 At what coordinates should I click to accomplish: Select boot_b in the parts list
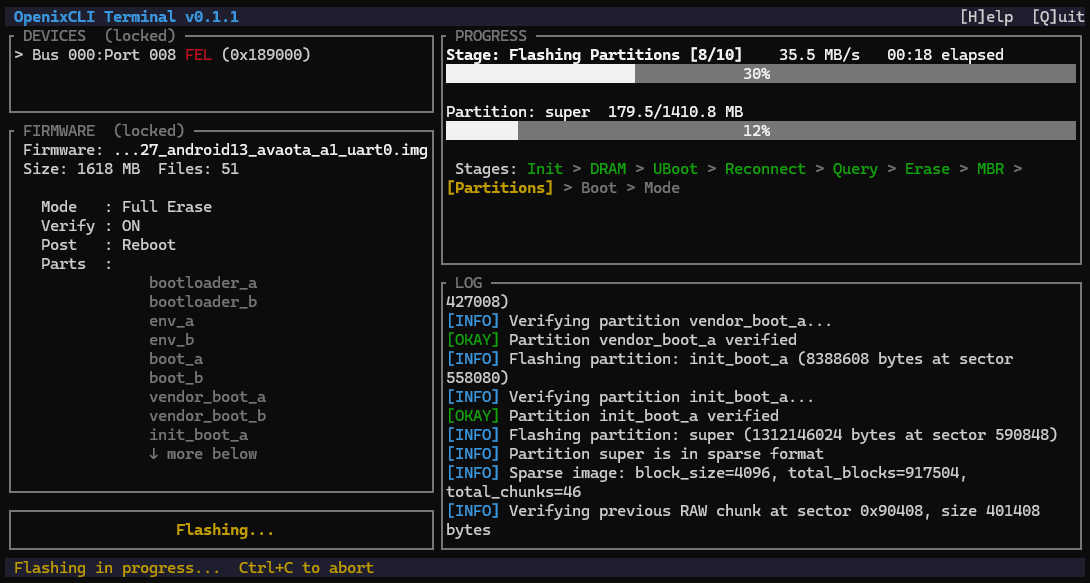176,378
